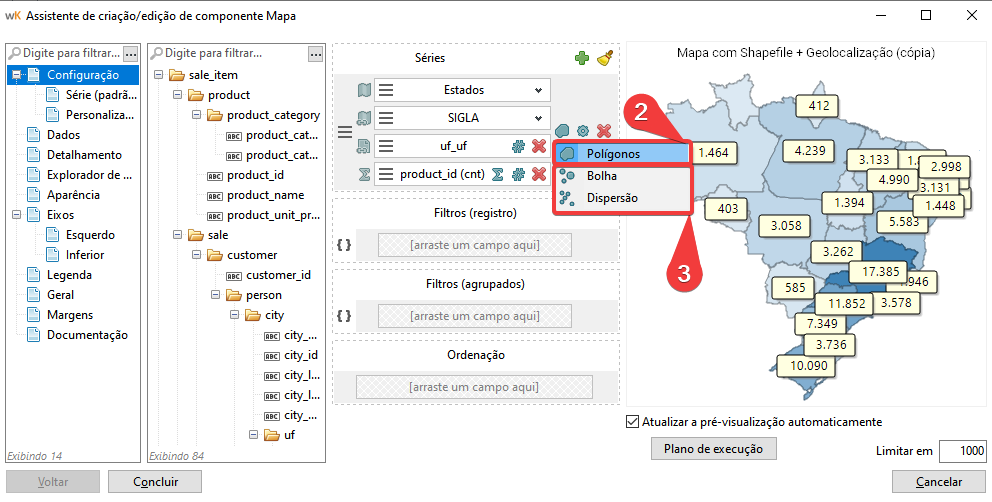
Task: Click the Limitar em input field
Action: click(x=962, y=451)
